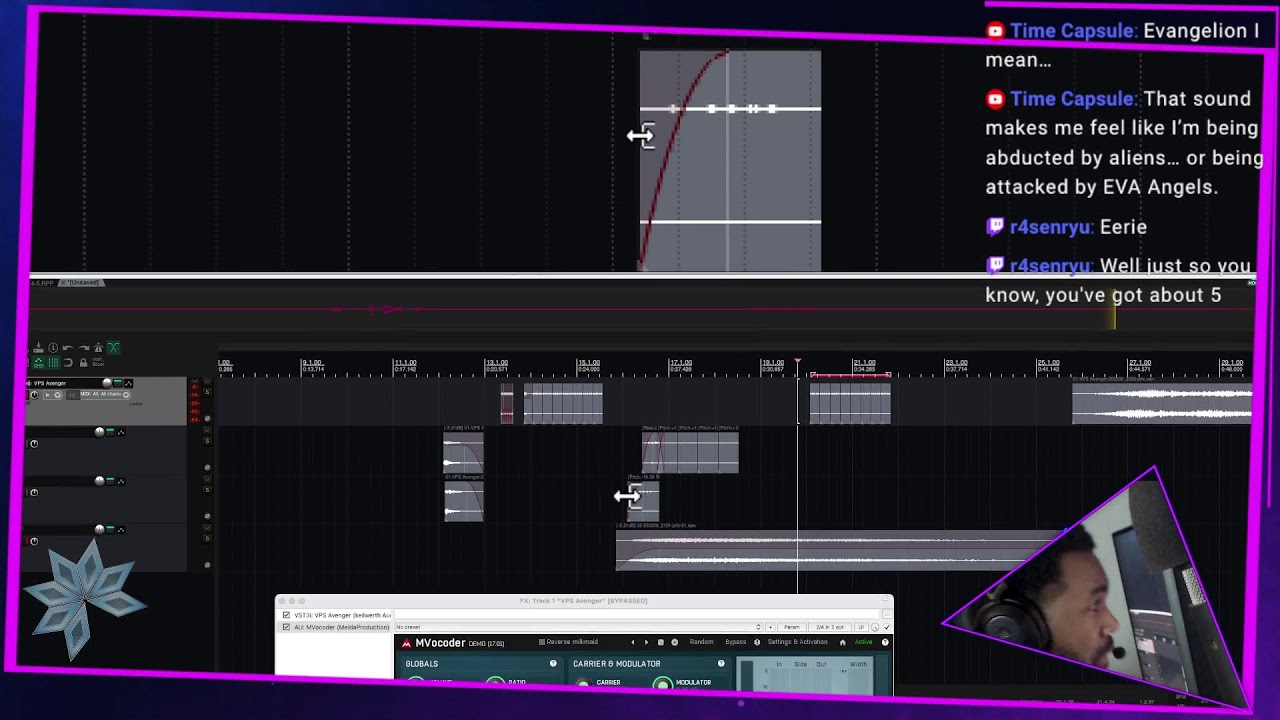Image resolution: width=1280 pixels, height=720 pixels.
Task: Adjust VPS Avenger track volume knob
Action: click(107, 383)
